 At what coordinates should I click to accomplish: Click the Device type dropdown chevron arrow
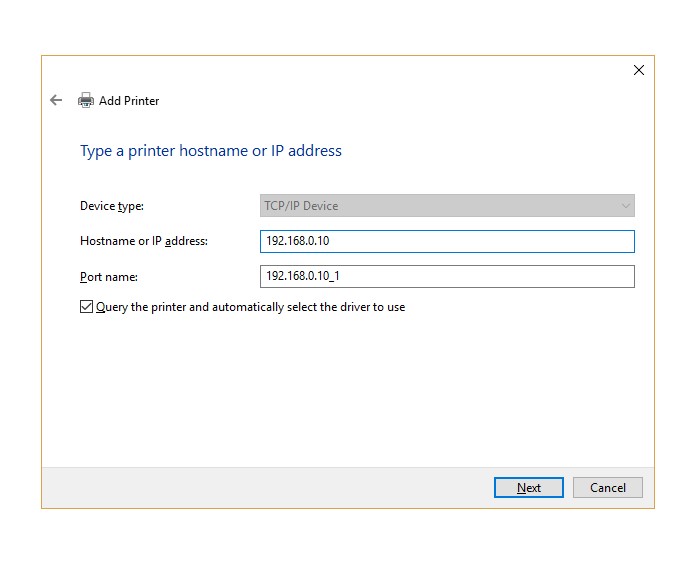click(x=626, y=206)
